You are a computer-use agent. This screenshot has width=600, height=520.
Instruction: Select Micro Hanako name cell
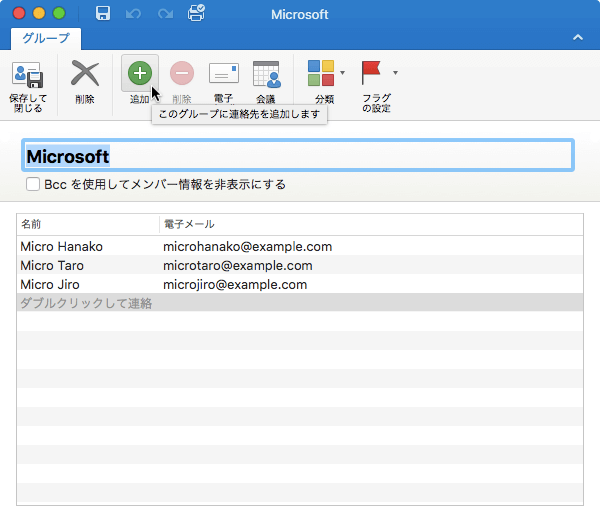[x=62, y=246]
